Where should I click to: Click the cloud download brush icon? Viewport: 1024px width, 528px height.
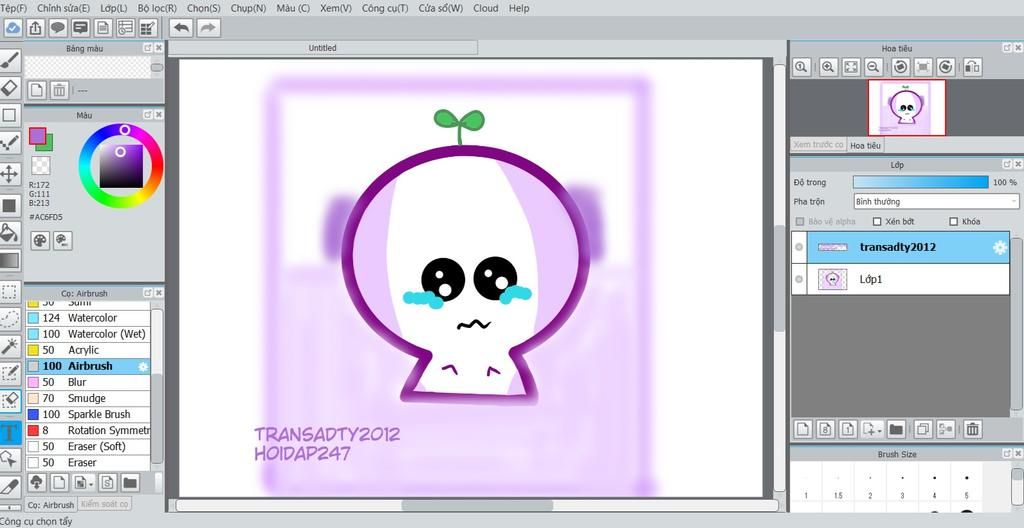(37, 483)
